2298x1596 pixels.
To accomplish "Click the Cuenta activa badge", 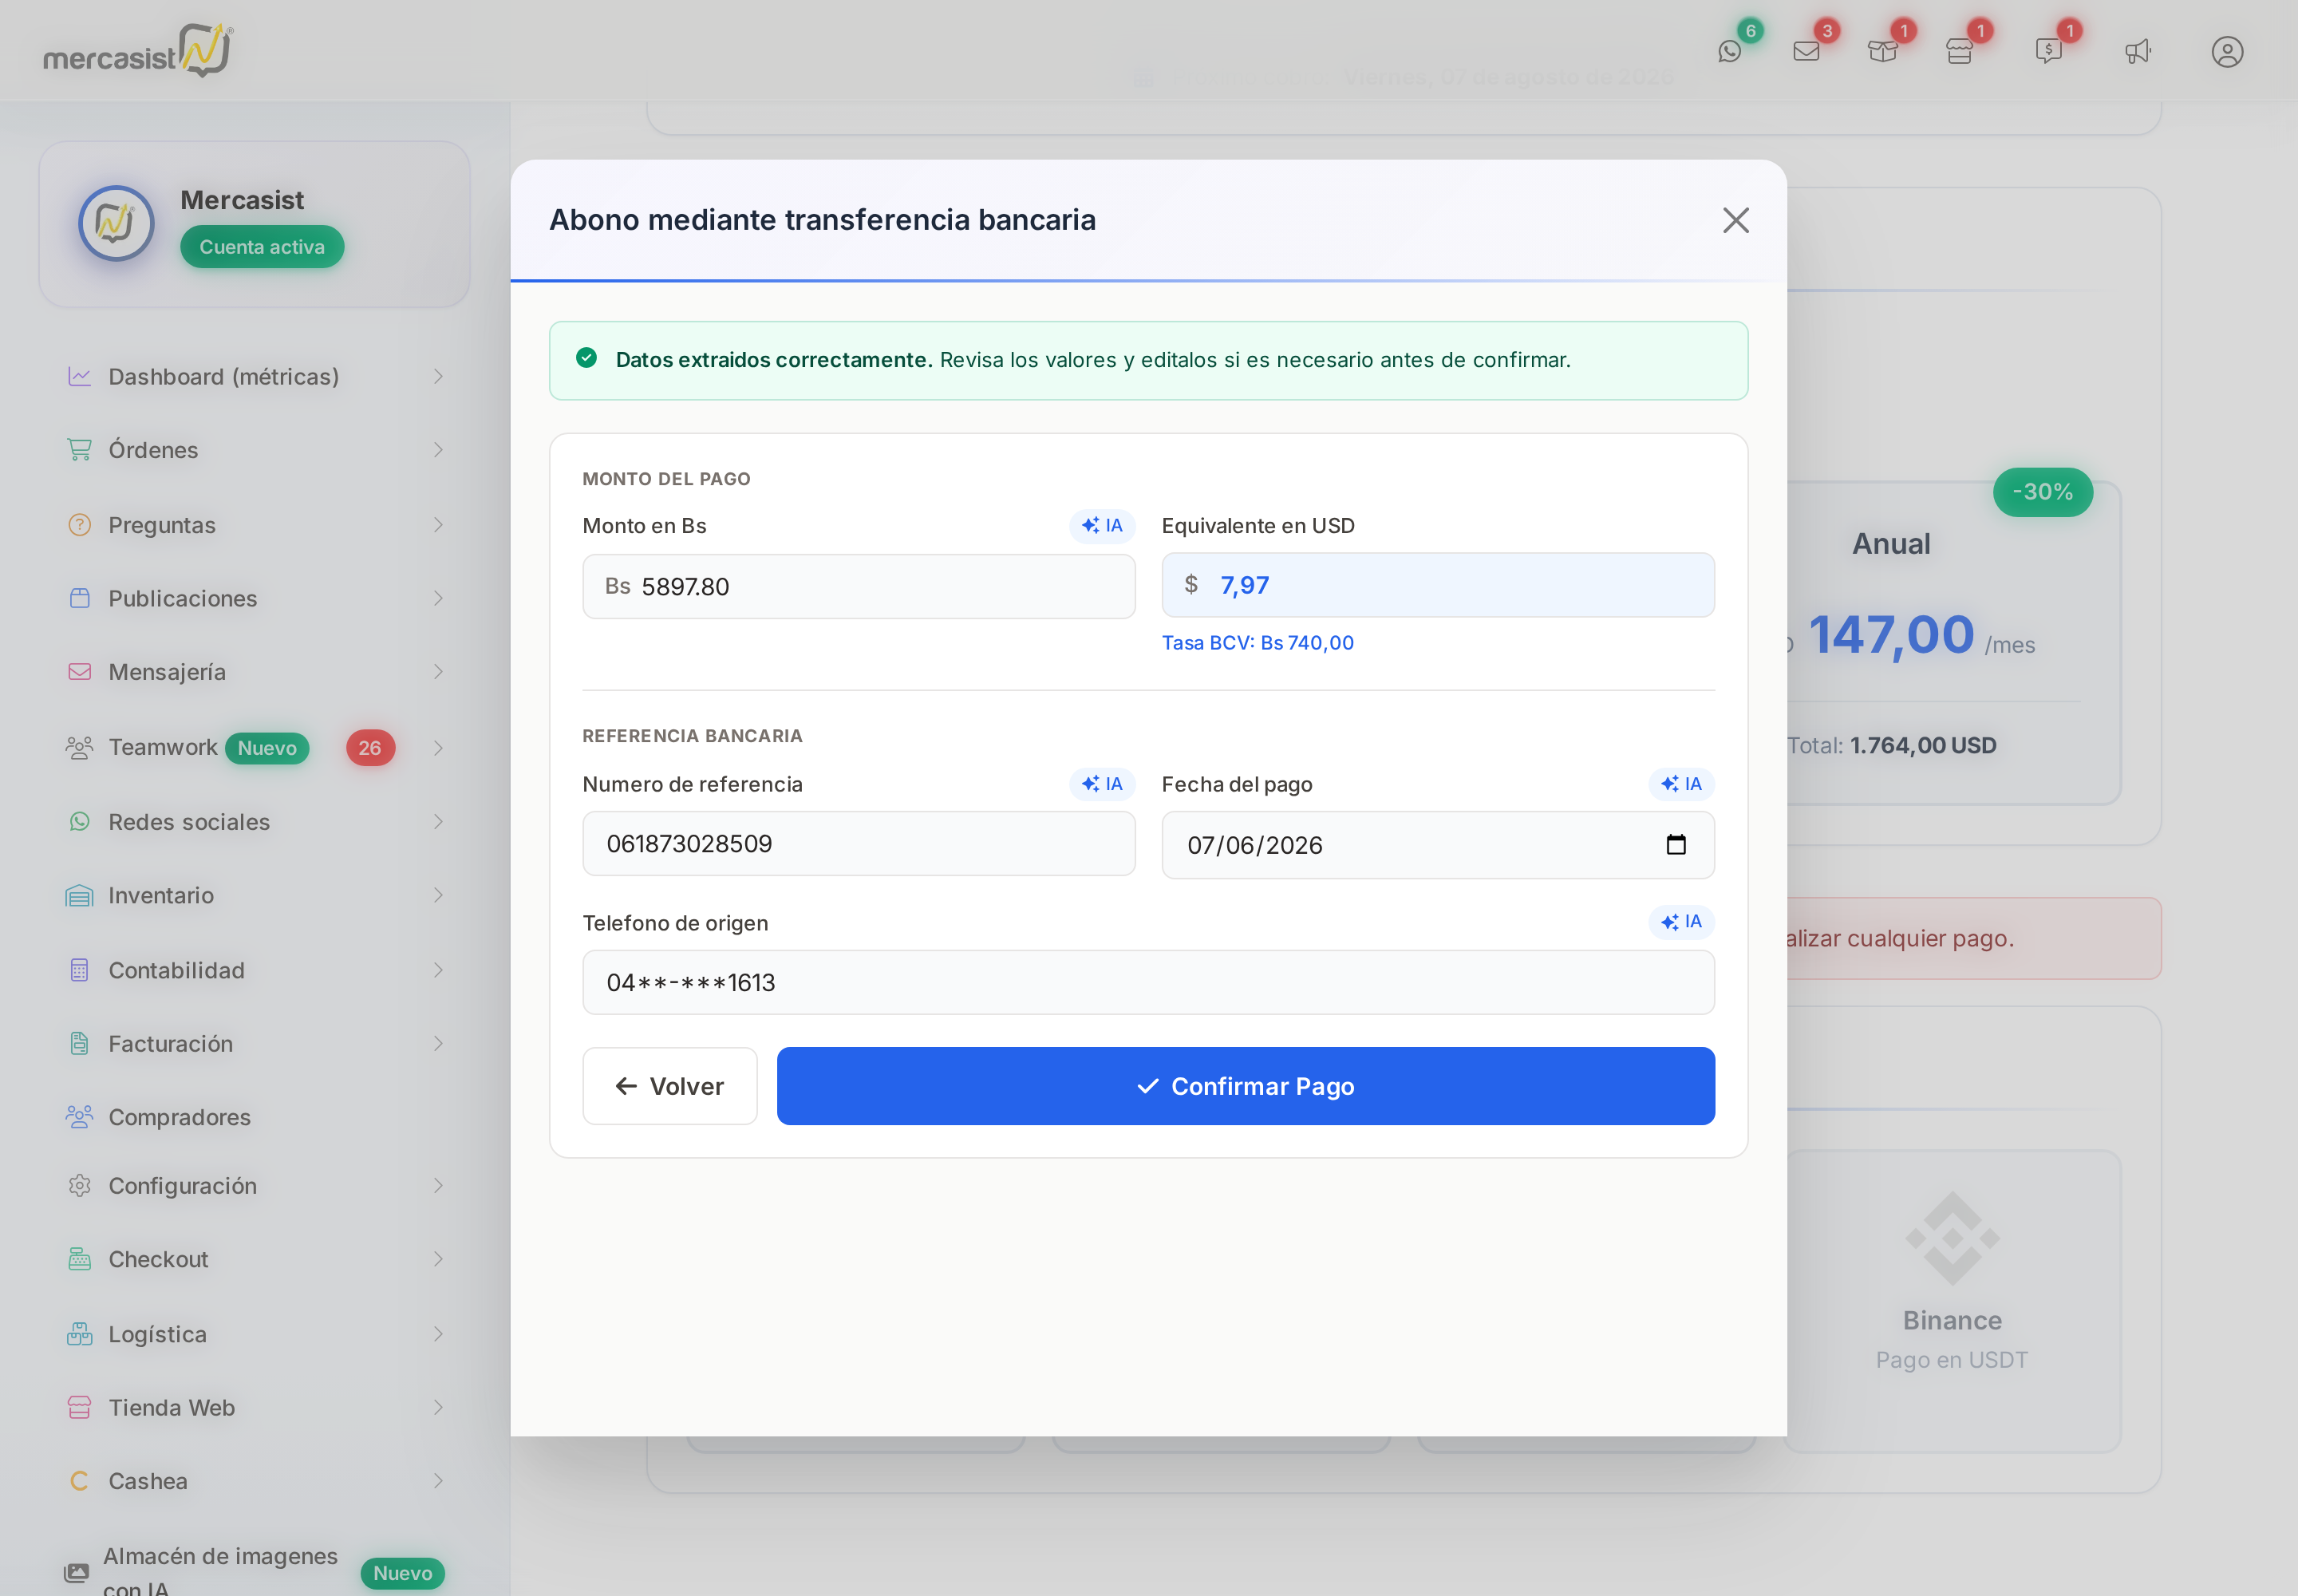I will pos(262,247).
